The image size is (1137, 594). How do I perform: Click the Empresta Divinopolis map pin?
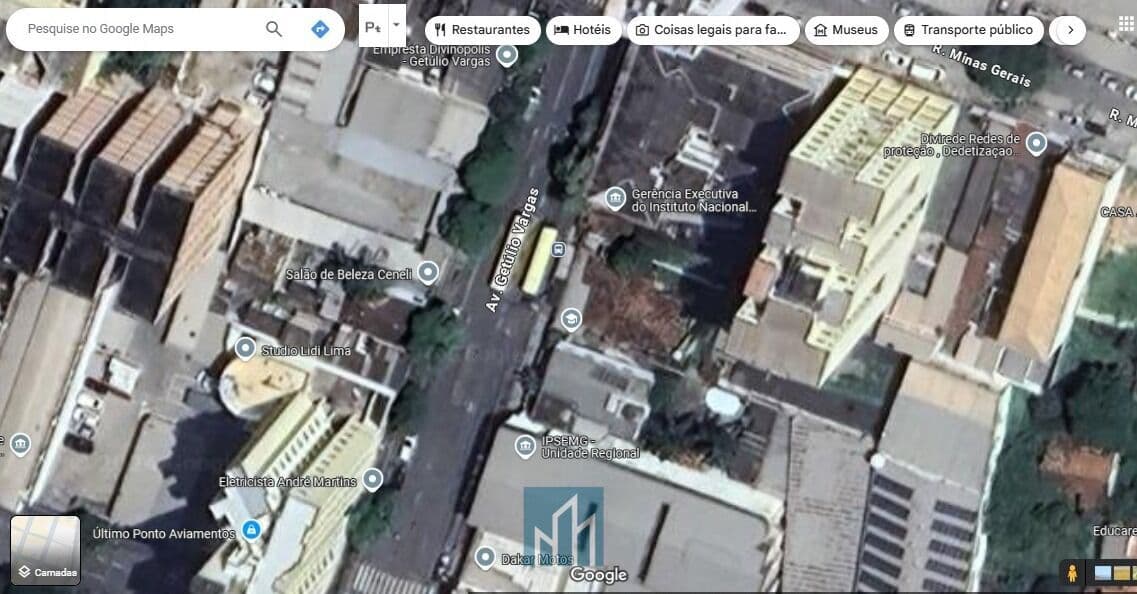pos(507,55)
